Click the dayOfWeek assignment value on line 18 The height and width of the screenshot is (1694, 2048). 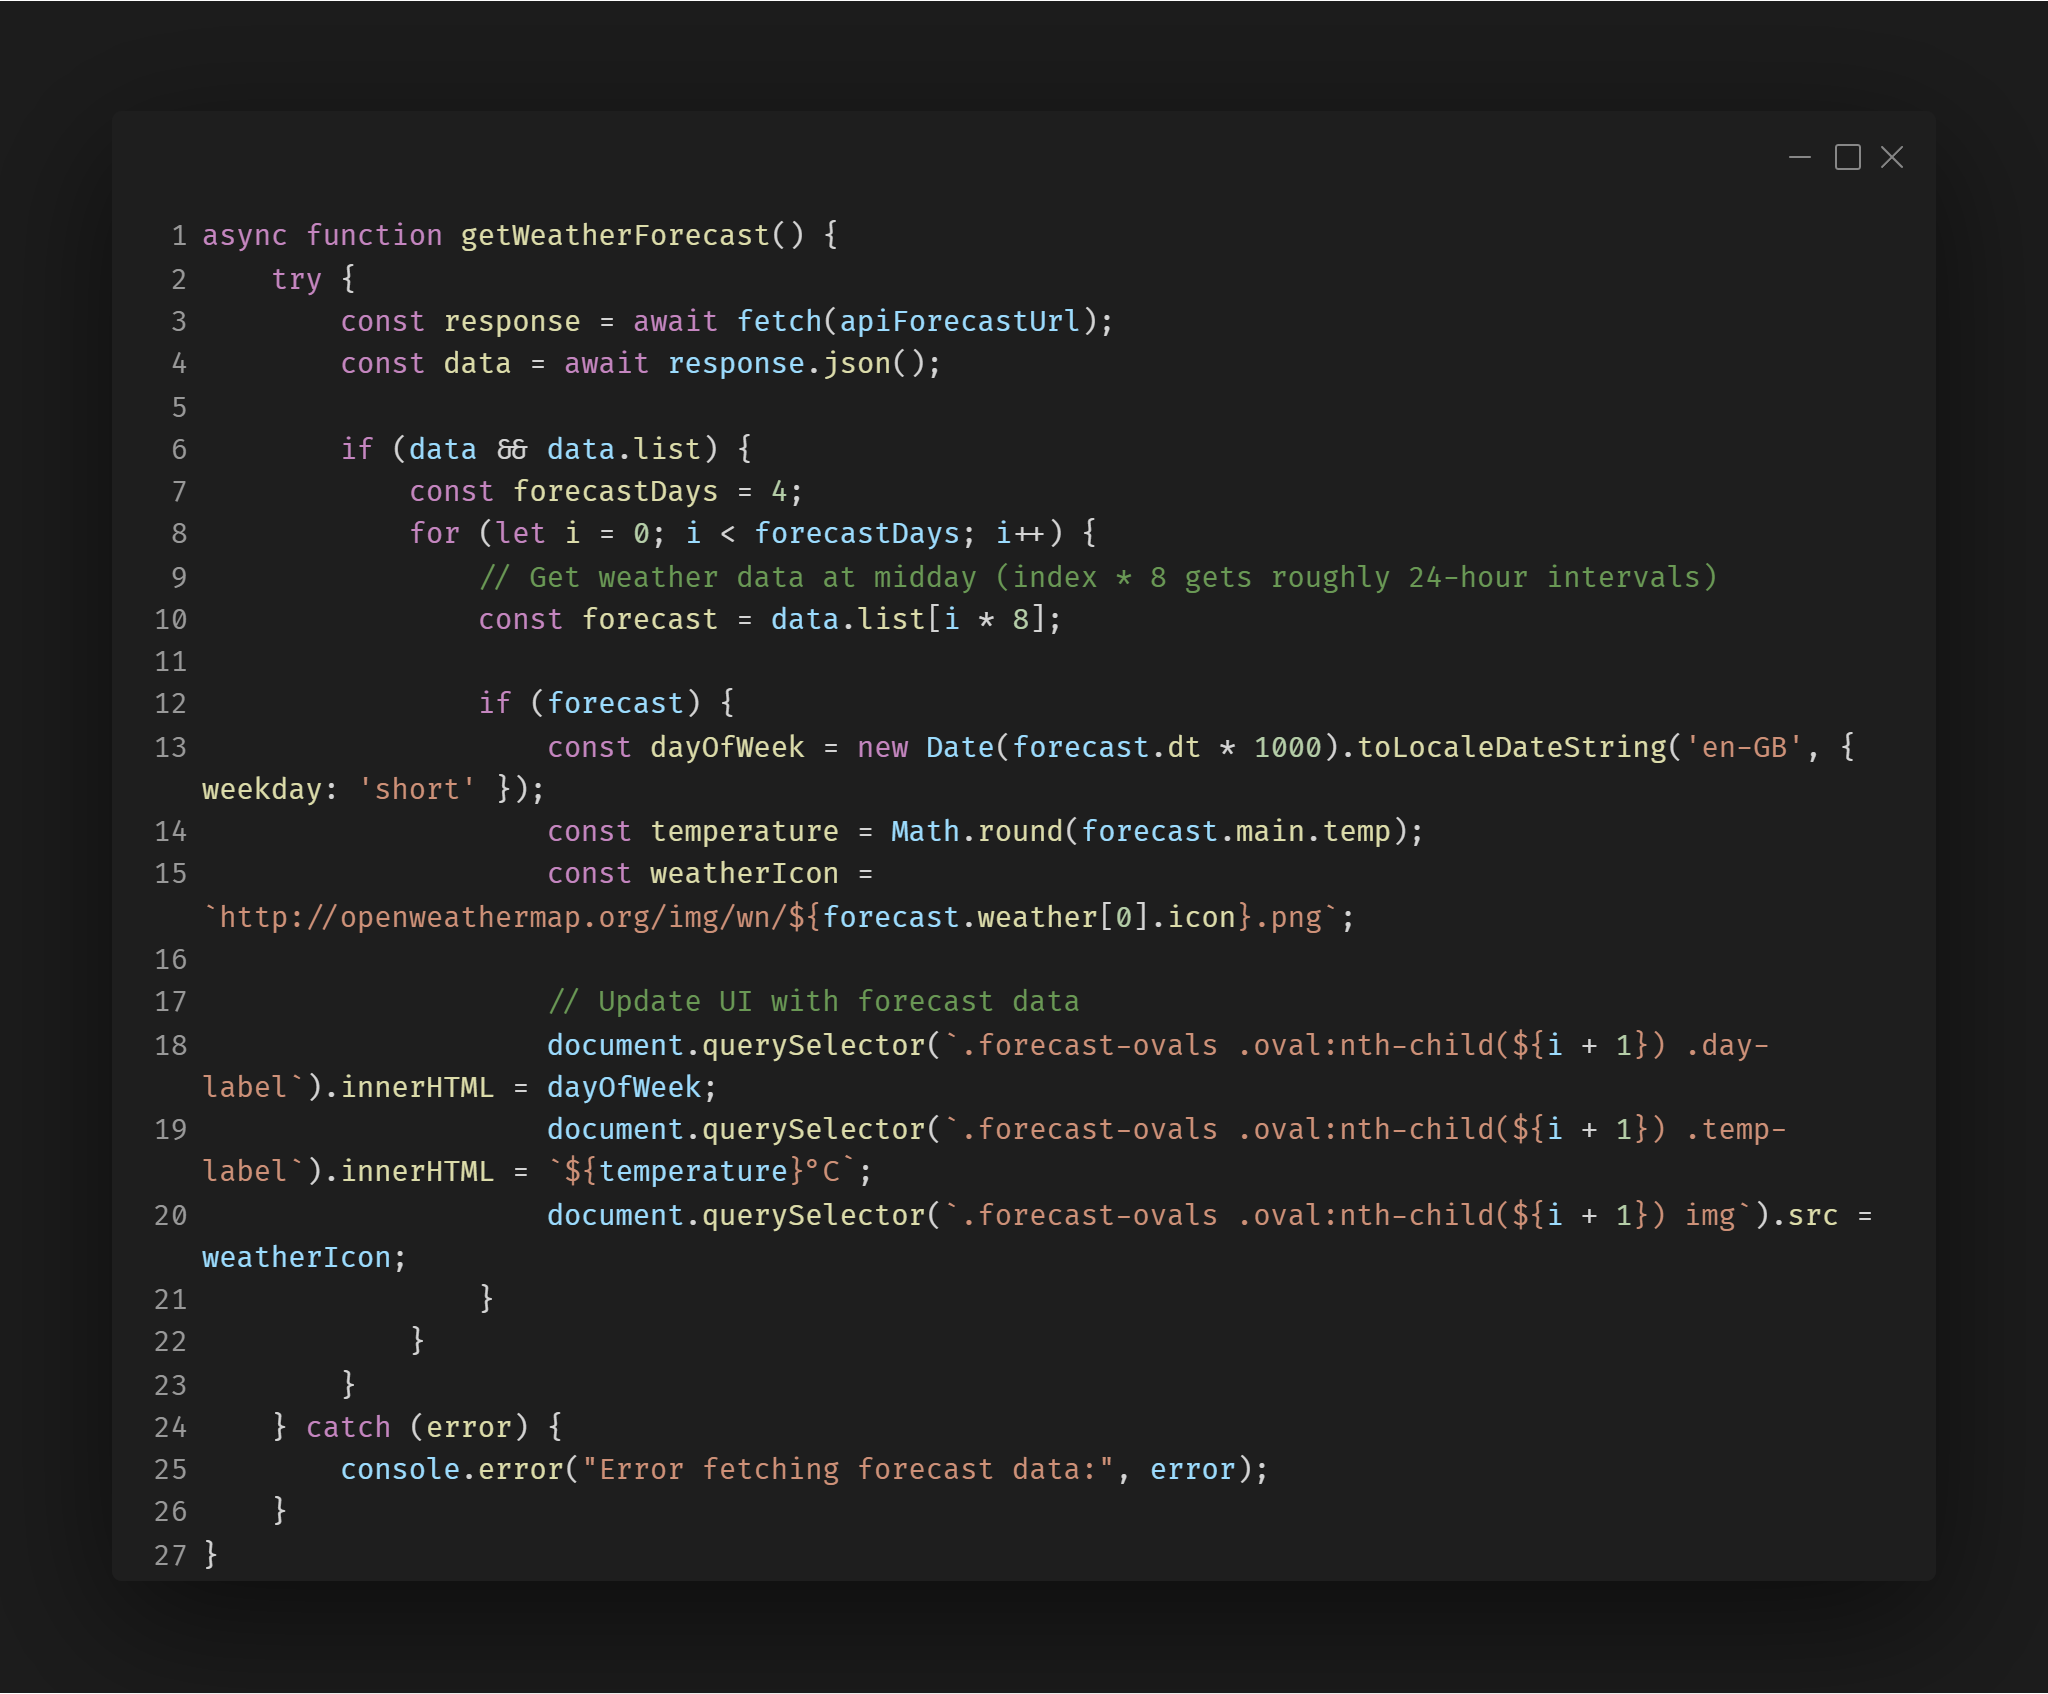[x=624, y=1088]
